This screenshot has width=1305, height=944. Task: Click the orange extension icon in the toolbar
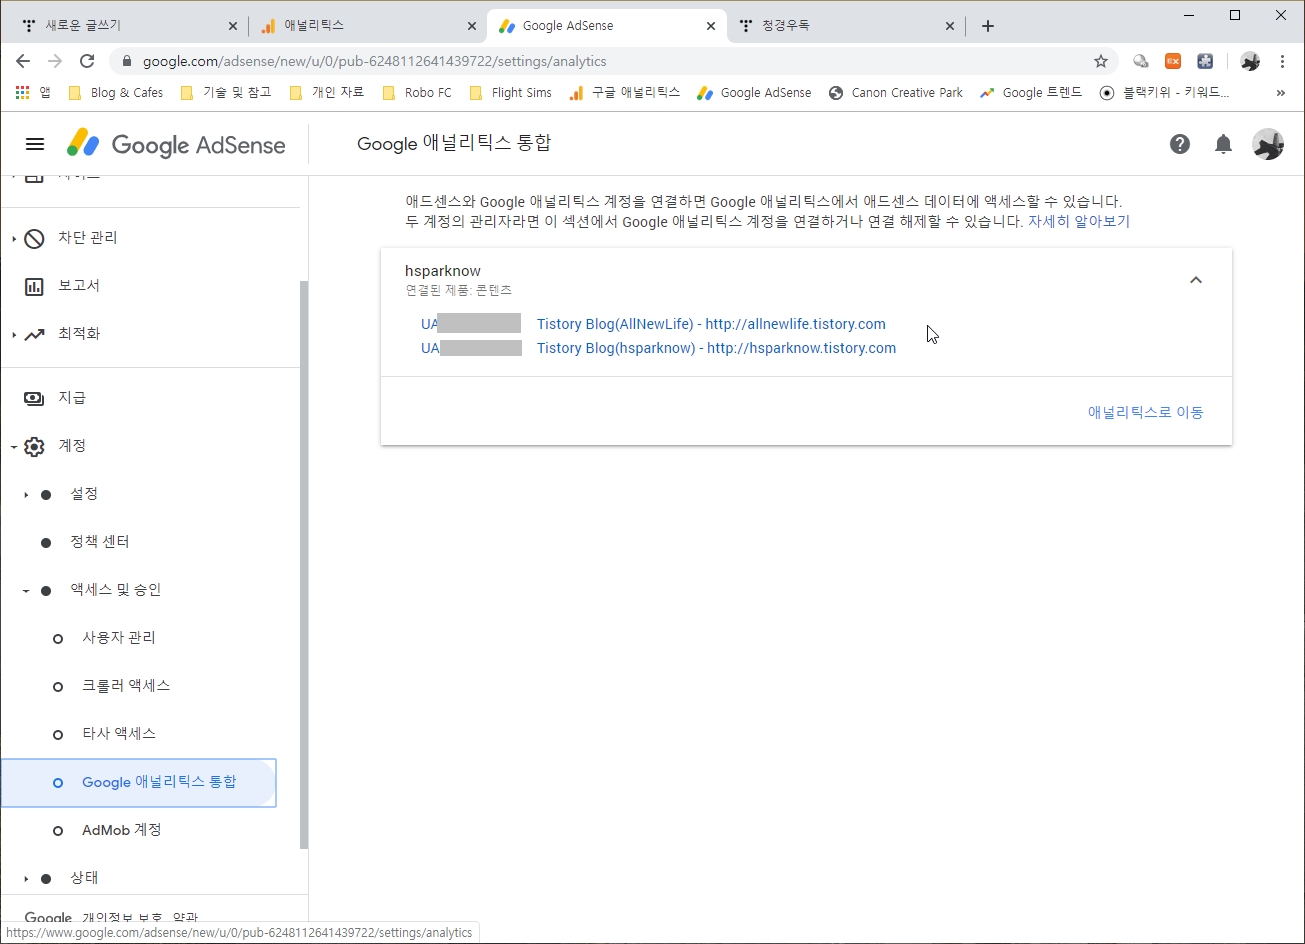point(1173,61)
